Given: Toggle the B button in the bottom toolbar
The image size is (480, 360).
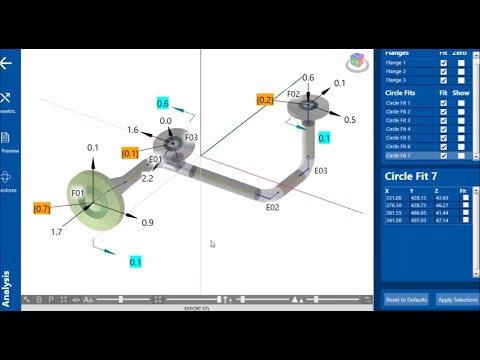Looking at the screenshot, I should click(x=39, y=299).
